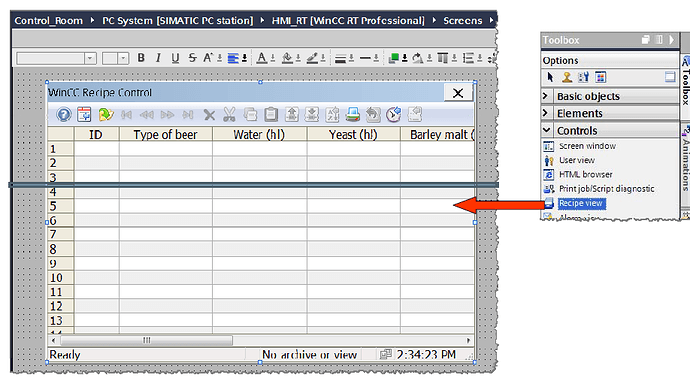Open the font color dropdown arrow
Image resolution: width=690 pixels, height=378 pixels.
pos(273,59)
